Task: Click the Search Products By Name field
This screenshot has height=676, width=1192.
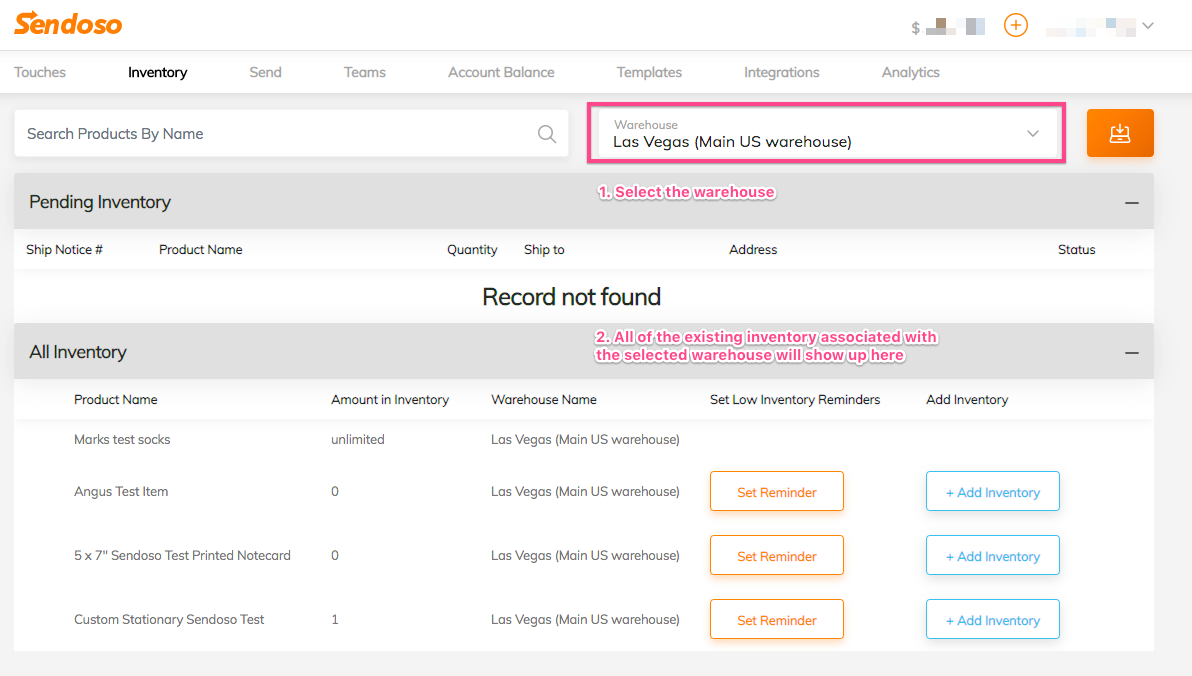Action: 270,134
